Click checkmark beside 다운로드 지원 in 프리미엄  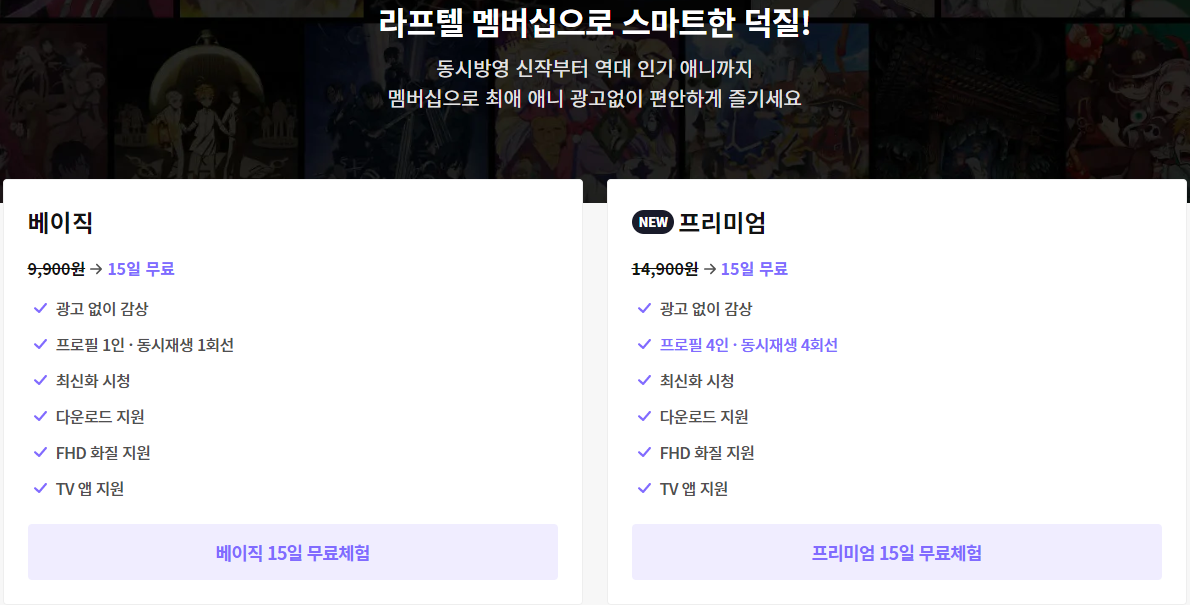click(x=644, y=416)
